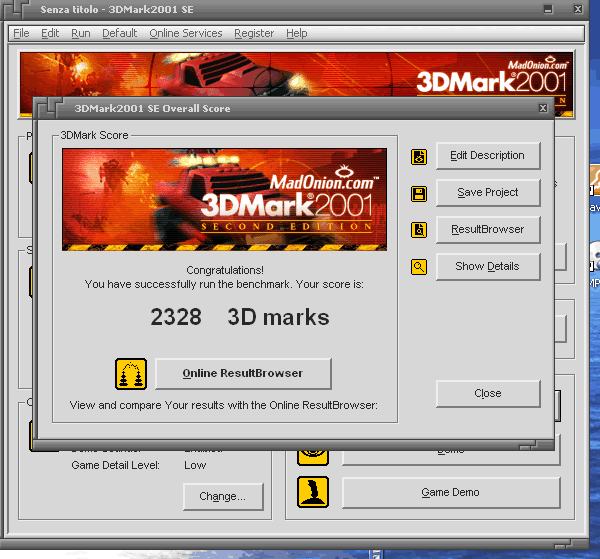Open the Edit menu
This screenshot has height=559, width=600.
[50, 33]
